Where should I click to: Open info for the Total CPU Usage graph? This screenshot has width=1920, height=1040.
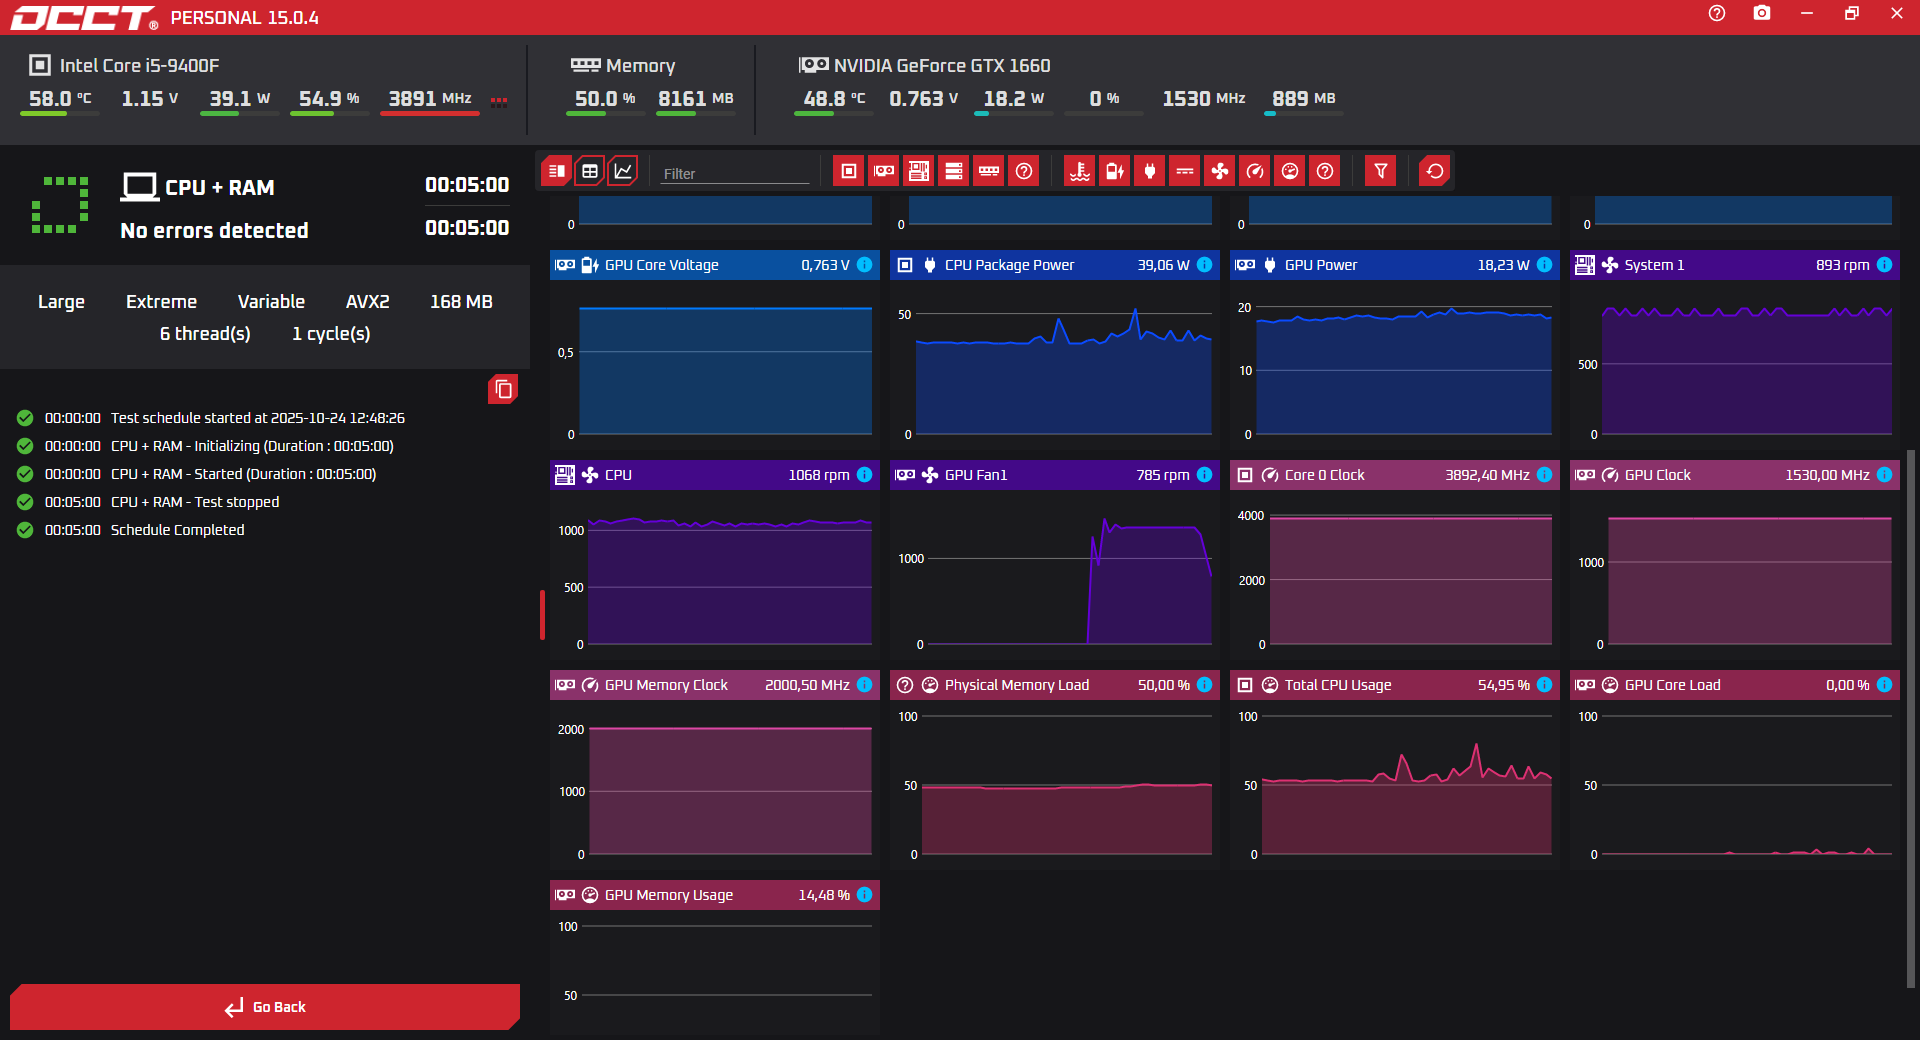coord(1544,685)
